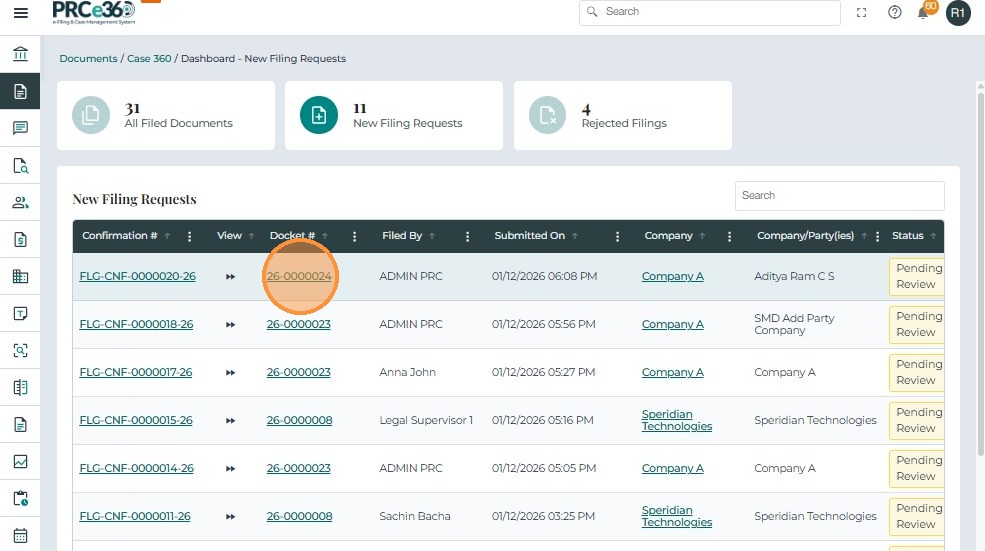Select the Rejected Filings card

[x=622, y=116]
